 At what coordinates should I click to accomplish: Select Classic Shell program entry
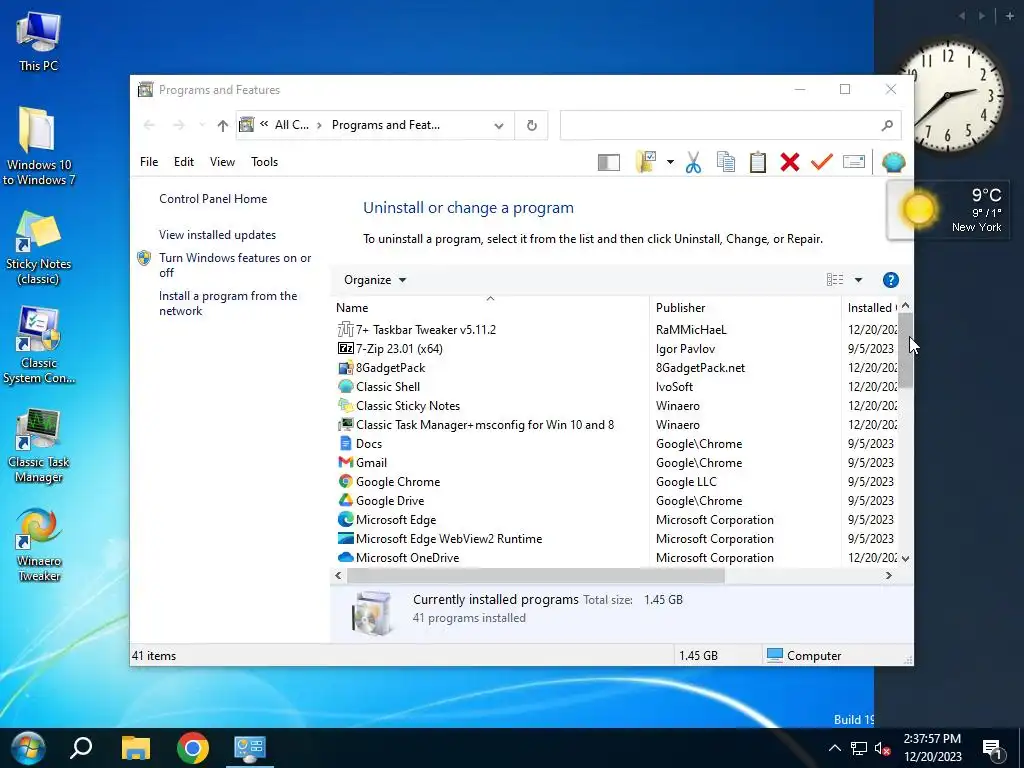(614, 387)
